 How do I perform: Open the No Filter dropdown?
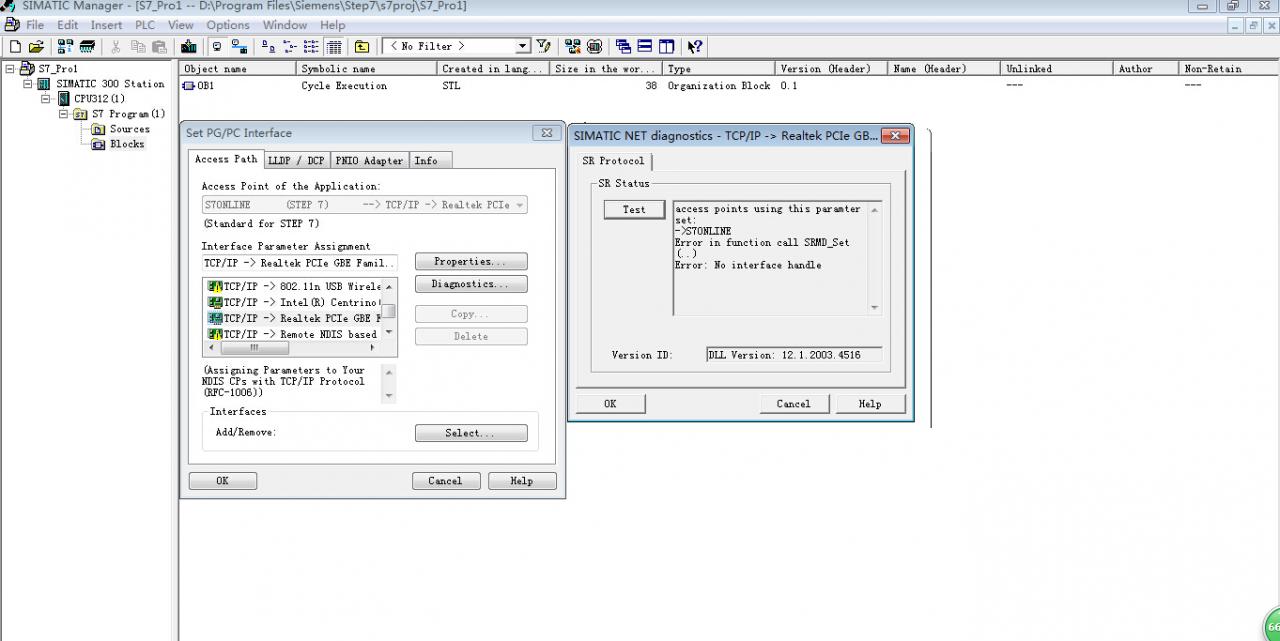click(x=522, y=46)
